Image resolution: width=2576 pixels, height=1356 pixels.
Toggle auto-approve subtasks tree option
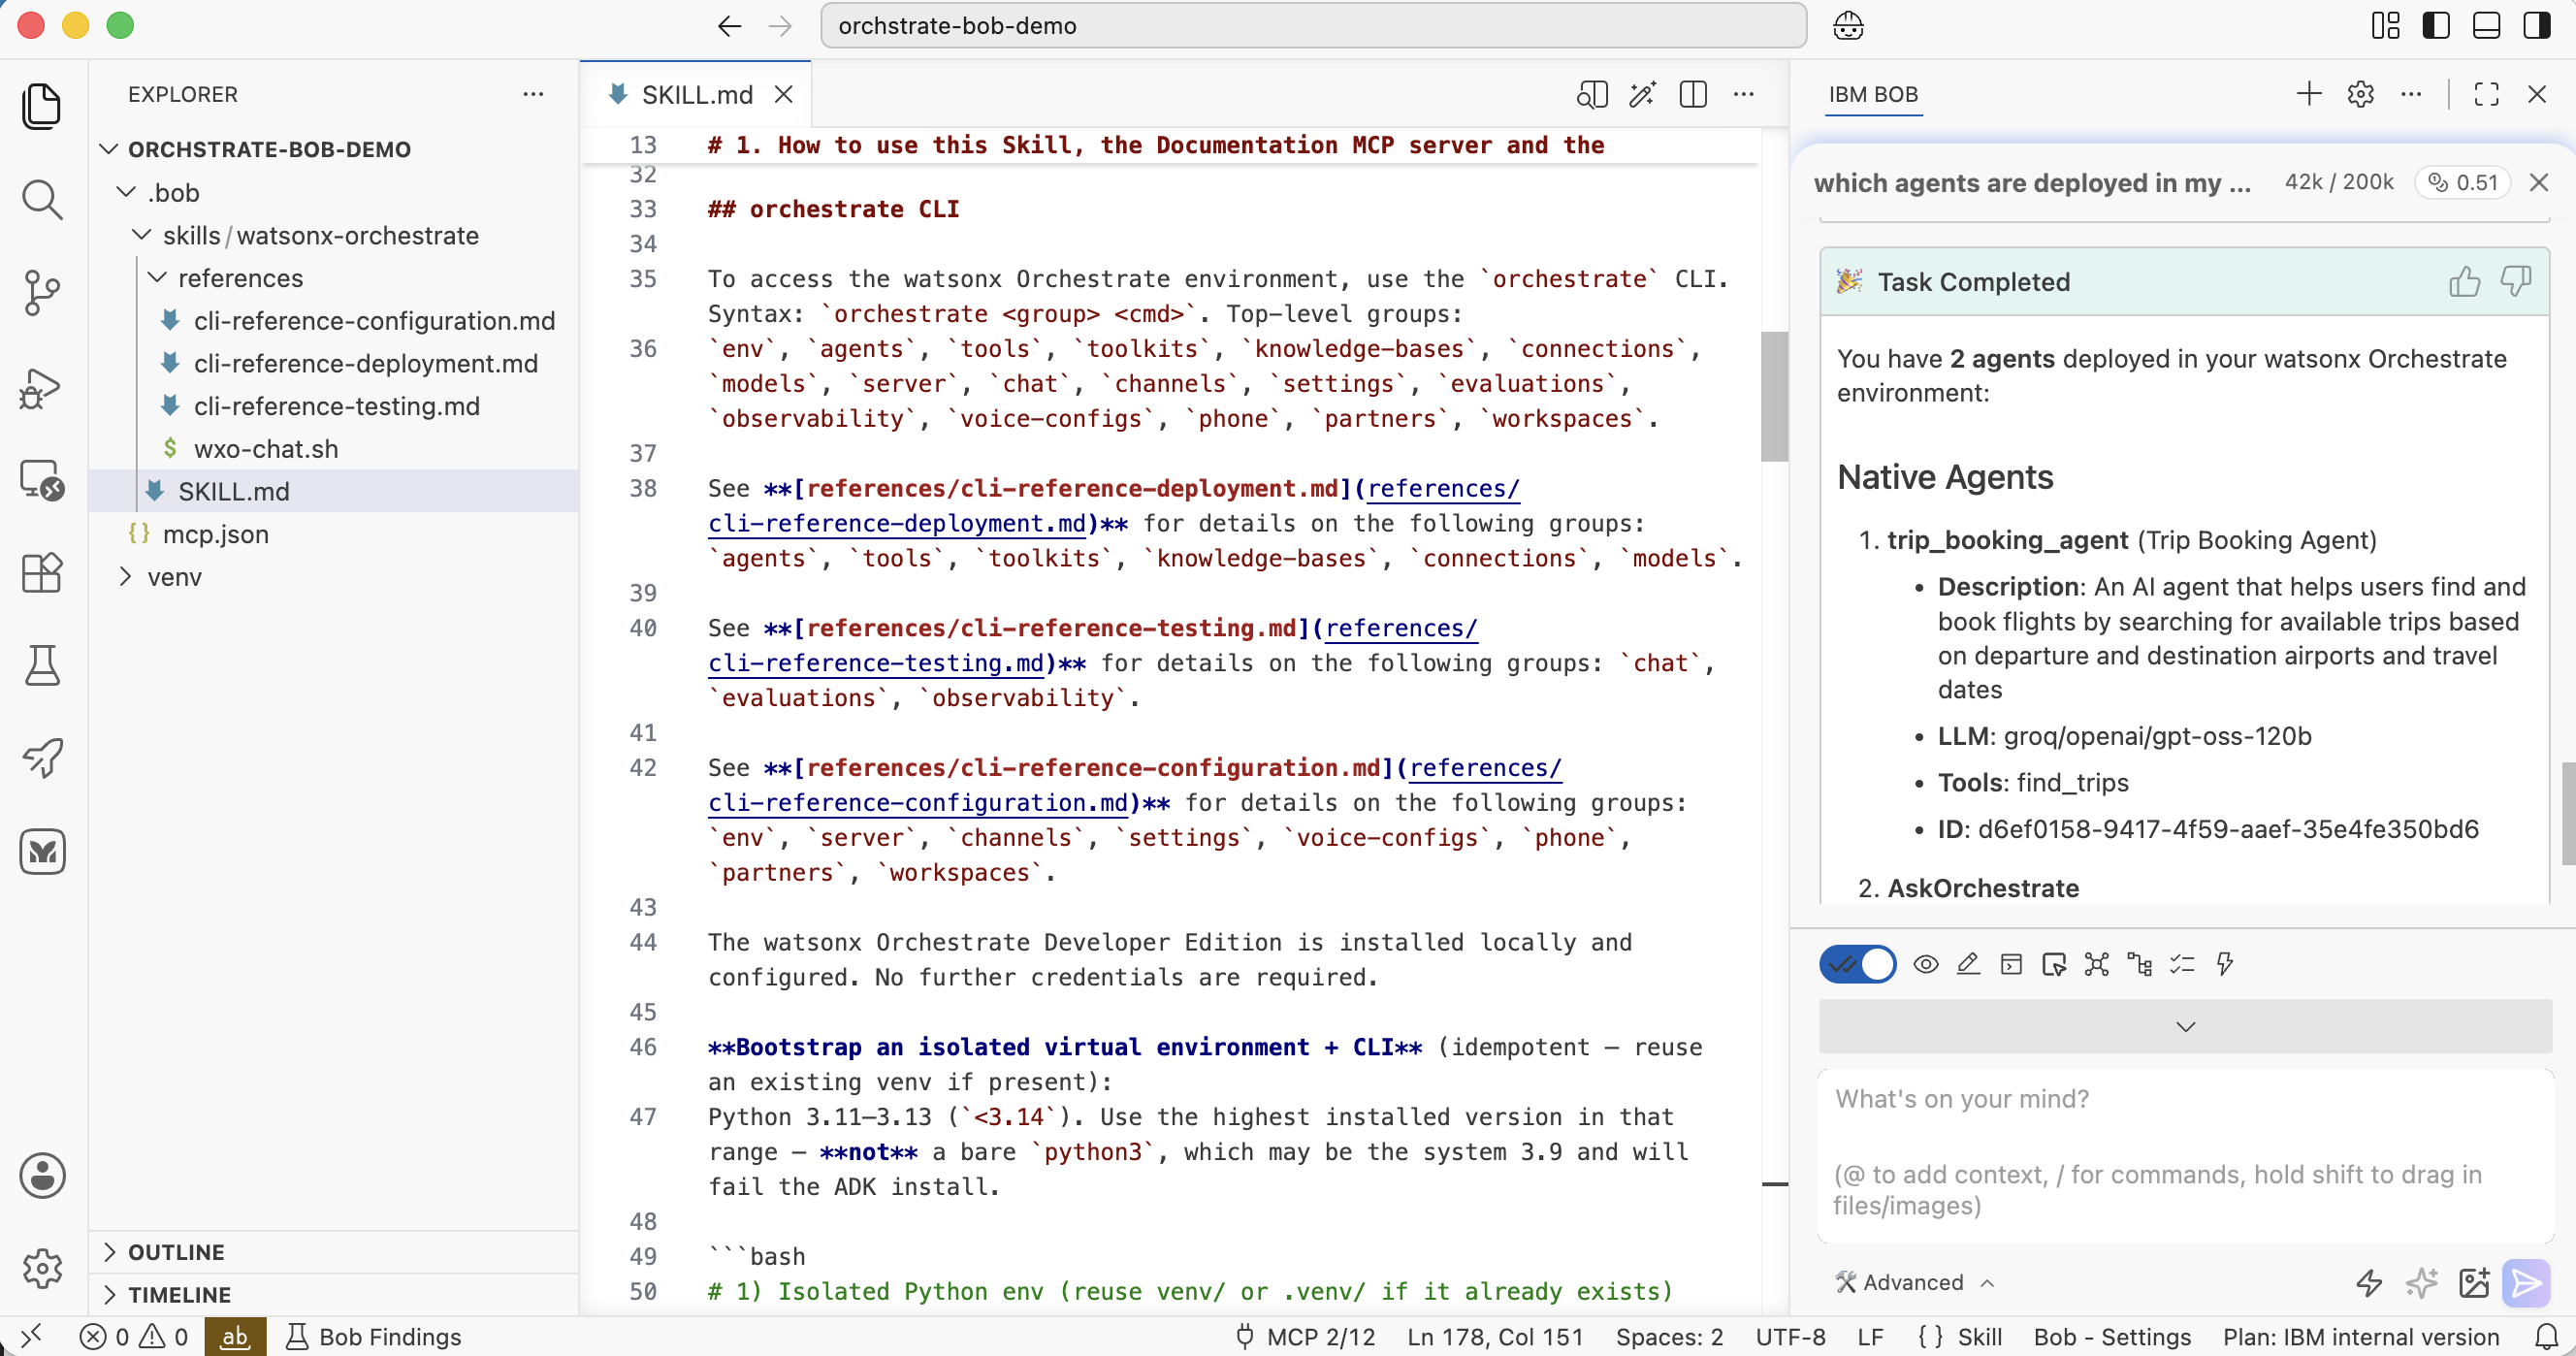click(x=2140, y=964)
